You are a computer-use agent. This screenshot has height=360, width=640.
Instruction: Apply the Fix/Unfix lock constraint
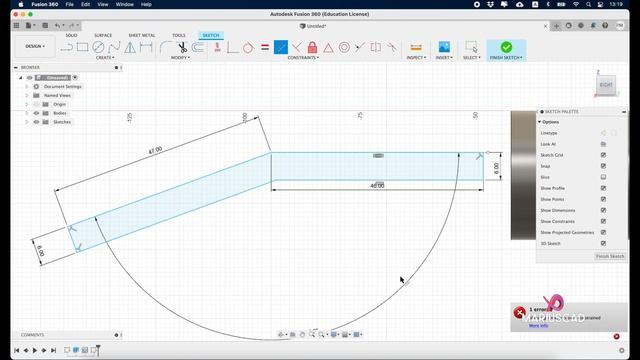tap(312, 47)
